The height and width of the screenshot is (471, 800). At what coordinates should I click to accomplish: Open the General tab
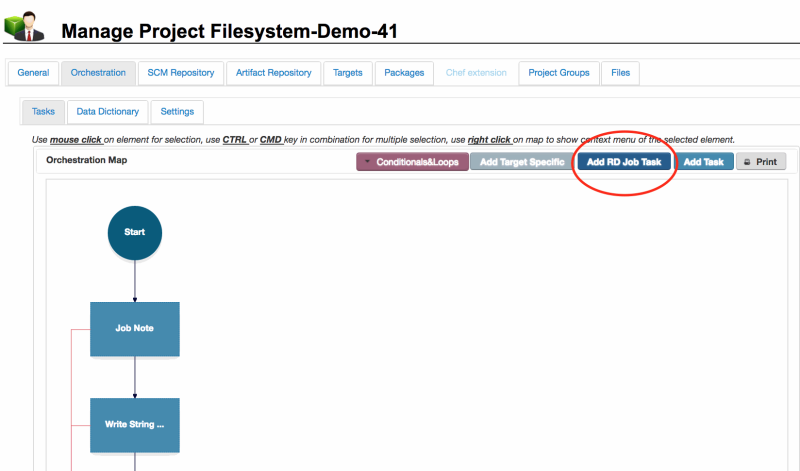point(33,73)
